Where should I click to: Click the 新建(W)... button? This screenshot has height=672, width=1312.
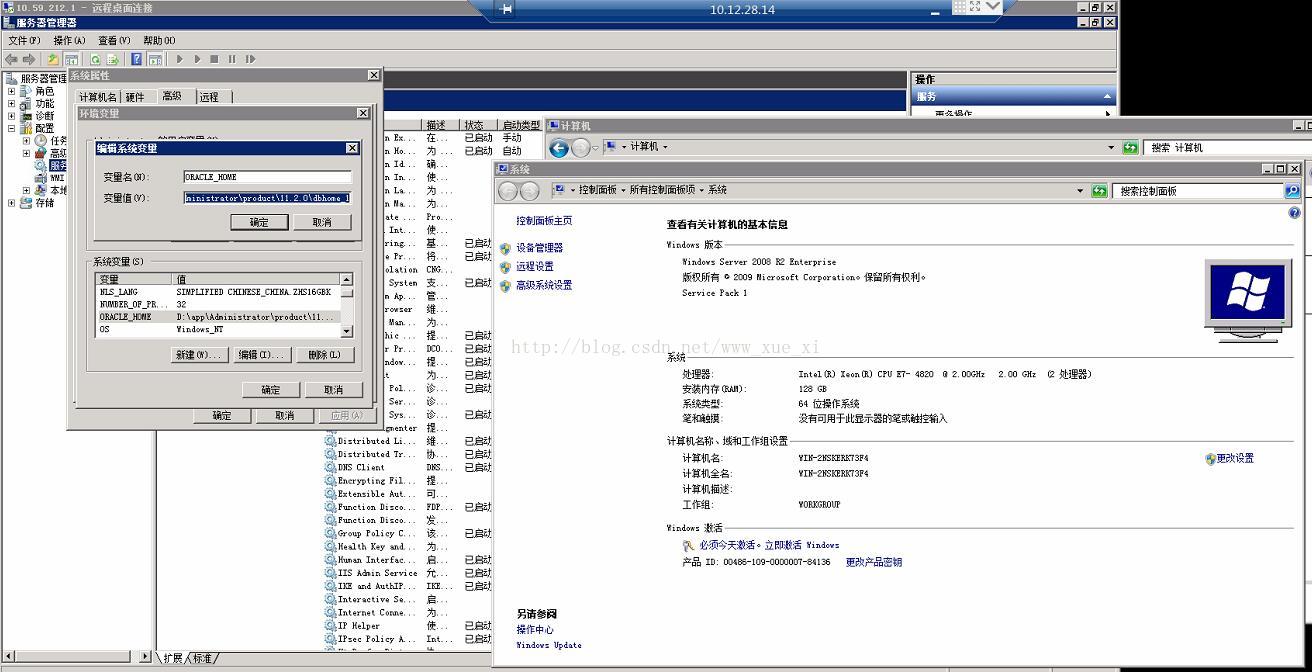(198, 355)
